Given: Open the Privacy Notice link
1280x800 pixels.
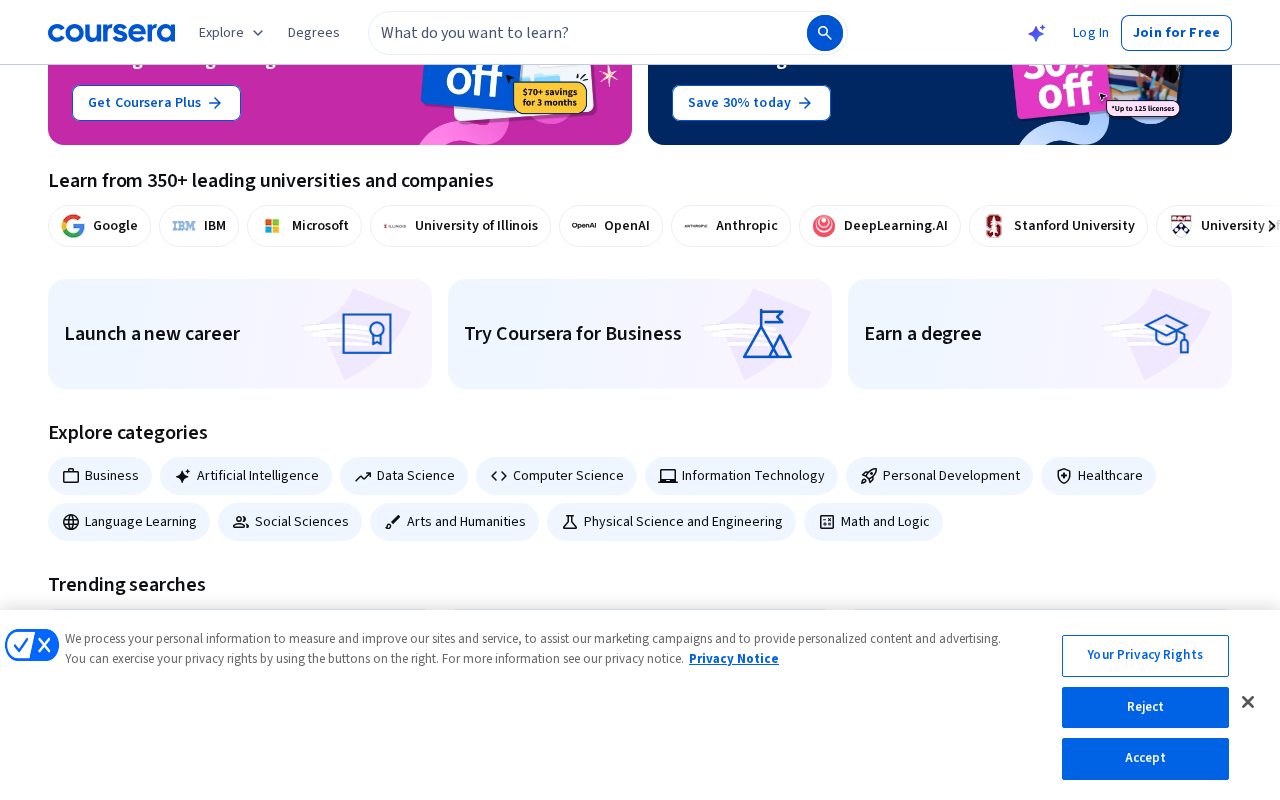Looking at the screenshot, I should tap(733, 659).
